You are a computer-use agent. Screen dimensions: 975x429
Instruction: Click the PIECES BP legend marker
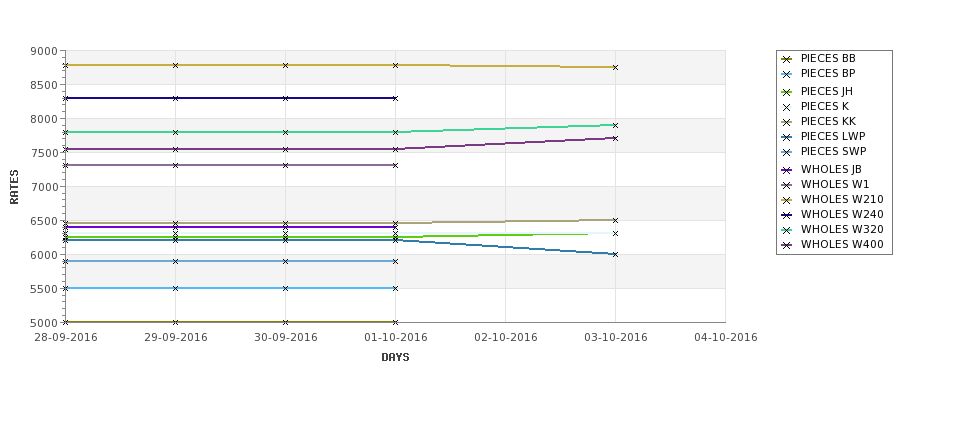(787, 74)
